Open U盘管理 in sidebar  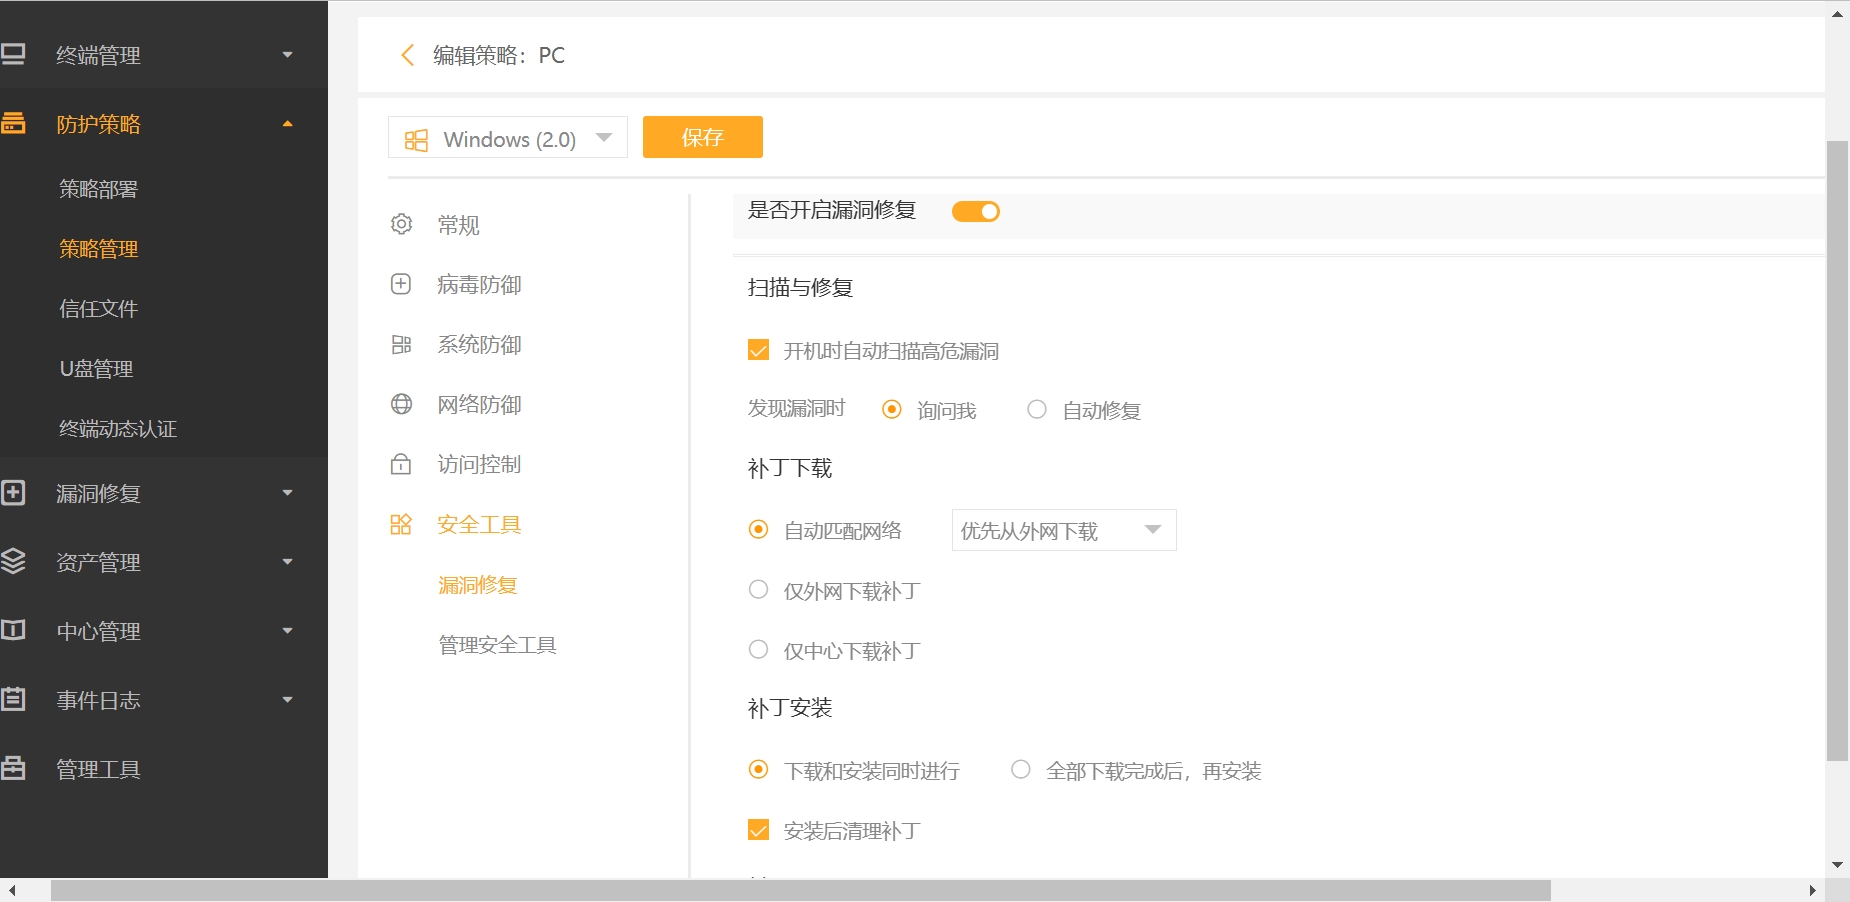tap(96, 369)
